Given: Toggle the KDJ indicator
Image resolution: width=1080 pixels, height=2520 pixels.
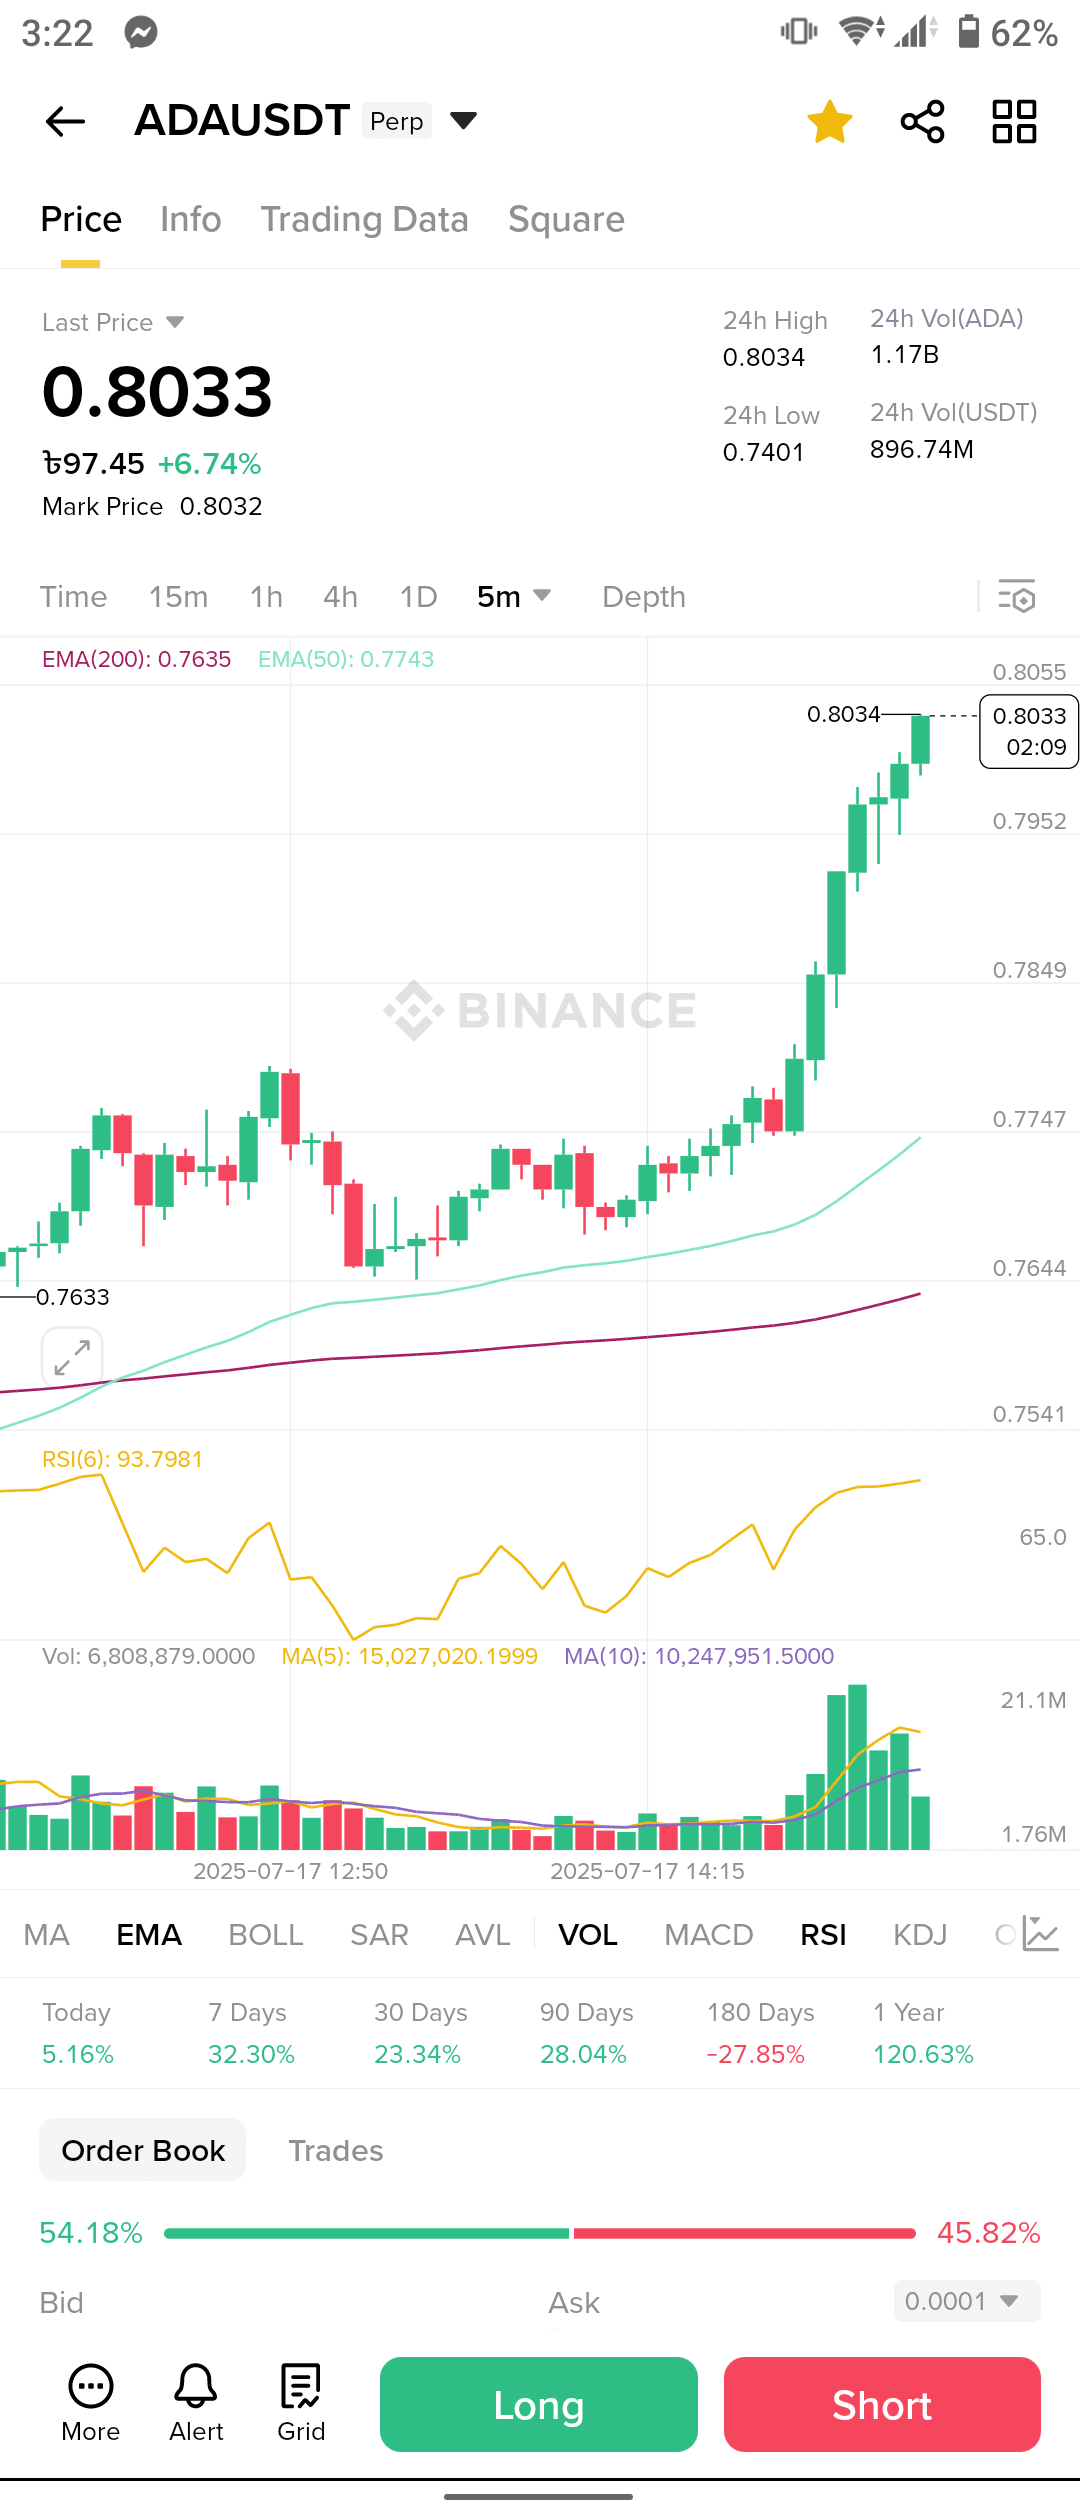Looking at the screenshot, I should click(x=920, y=1935).
